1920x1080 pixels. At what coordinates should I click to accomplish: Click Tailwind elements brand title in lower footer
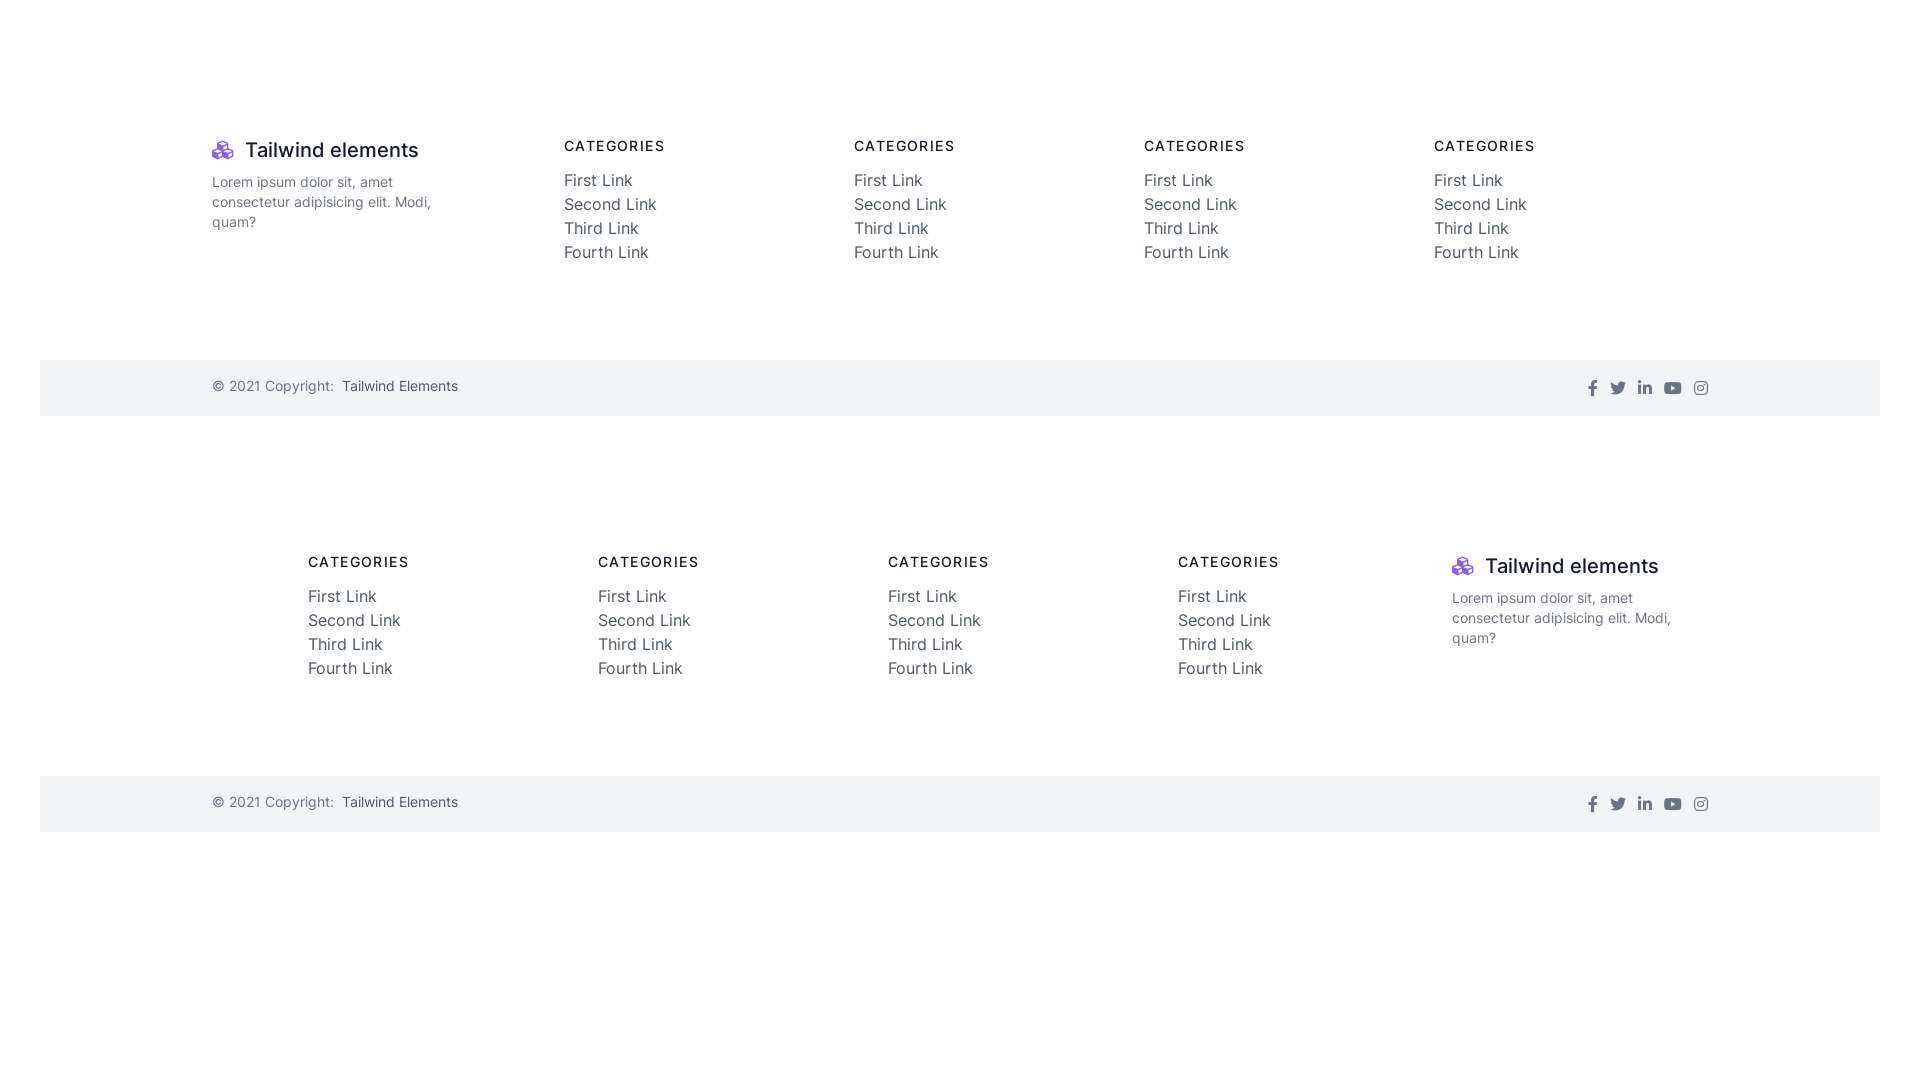[x=1571, y=566]
